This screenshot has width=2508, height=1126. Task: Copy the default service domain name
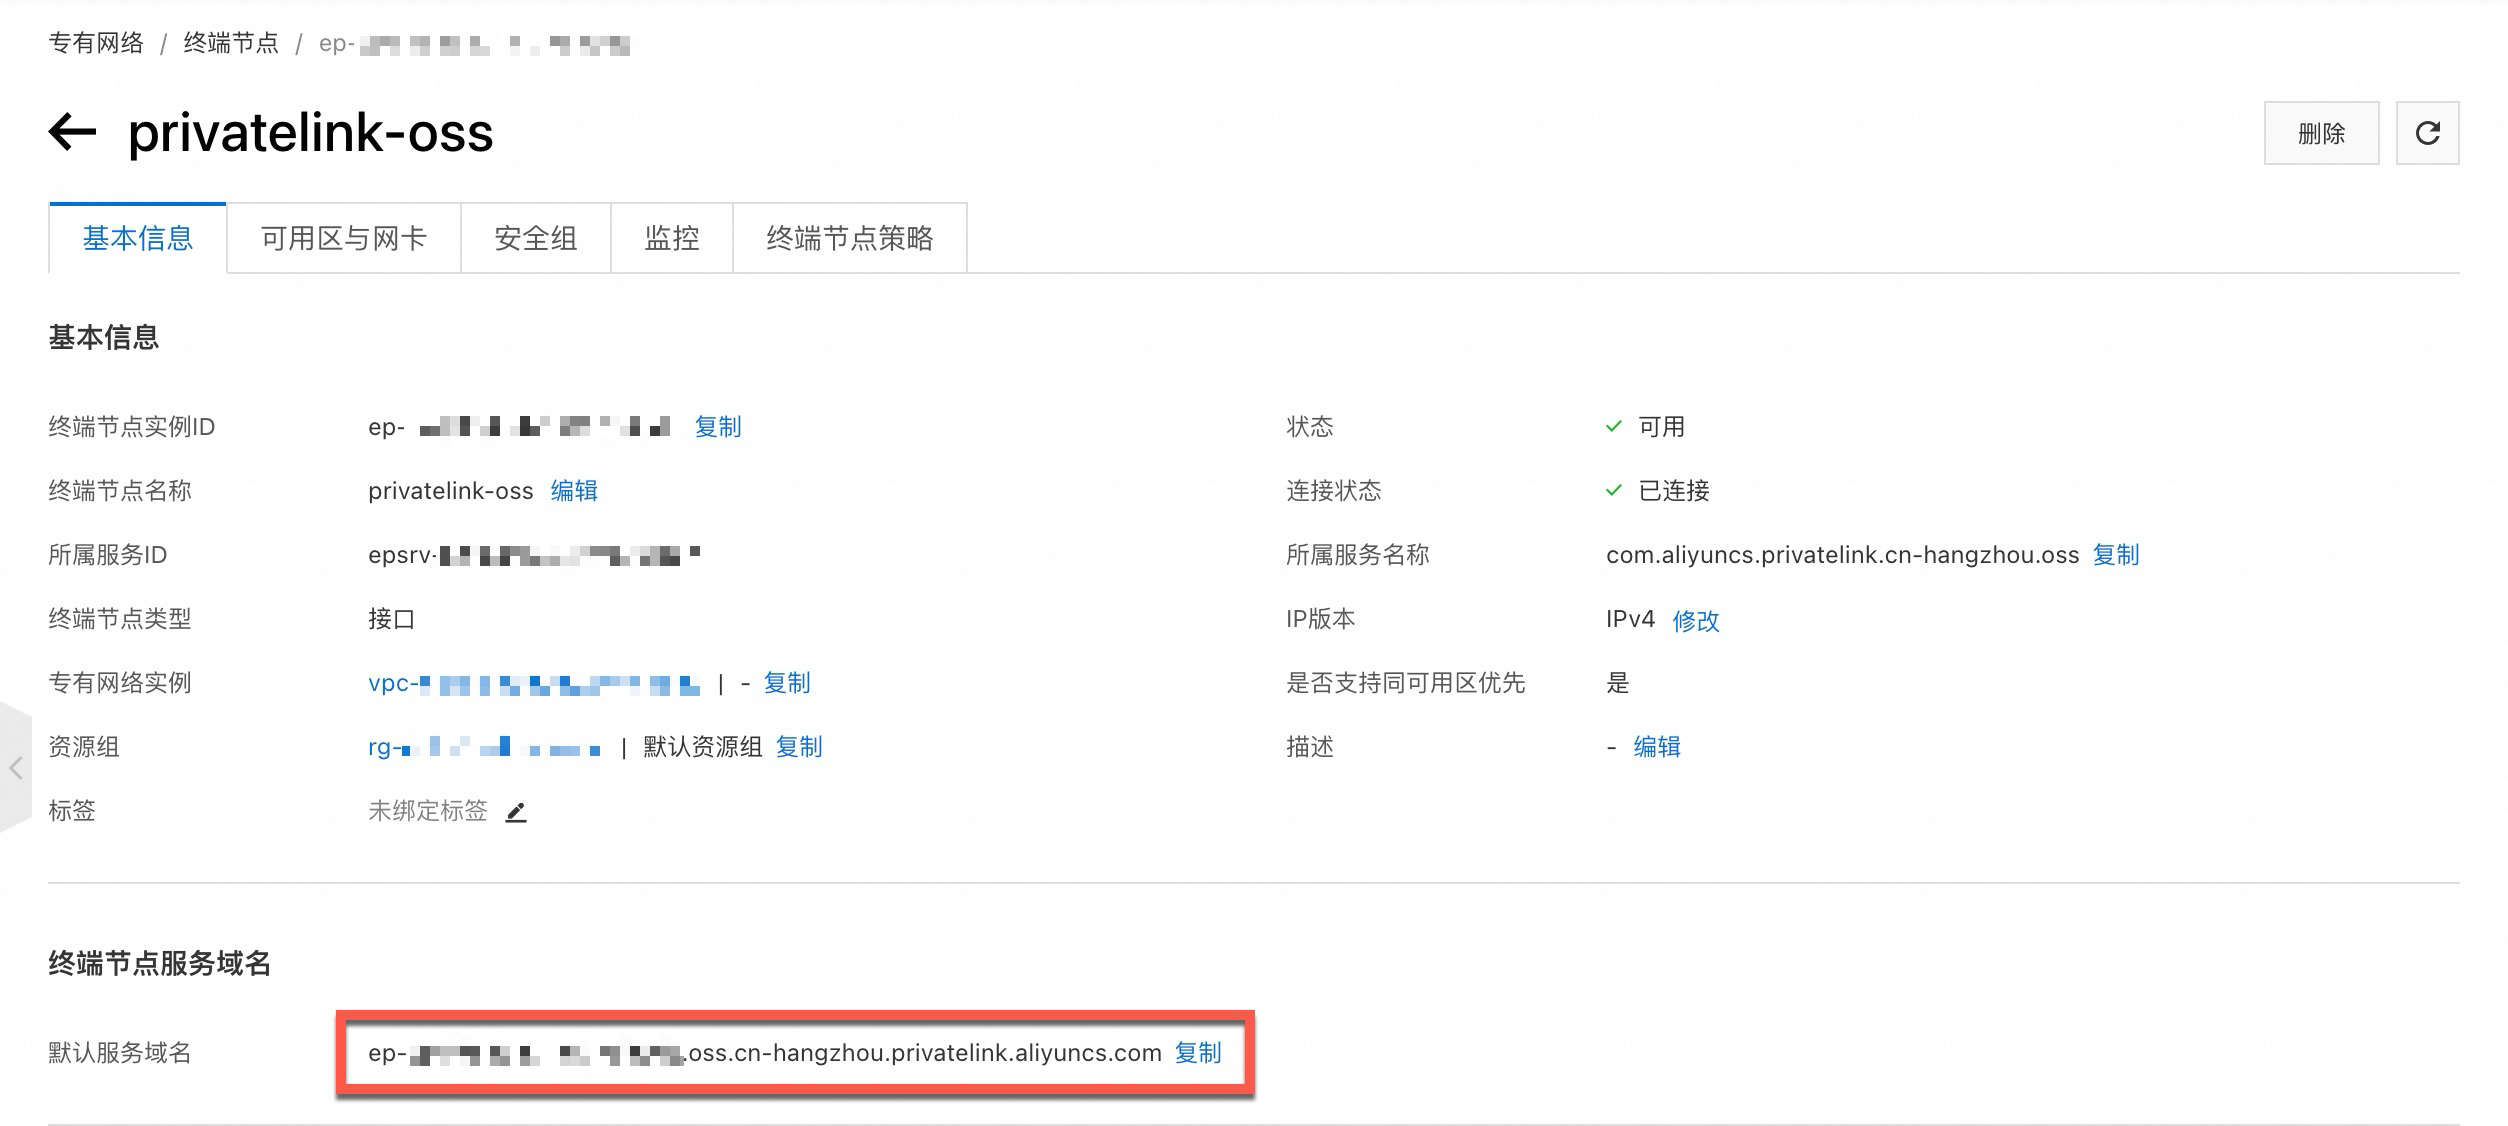1197,1053
